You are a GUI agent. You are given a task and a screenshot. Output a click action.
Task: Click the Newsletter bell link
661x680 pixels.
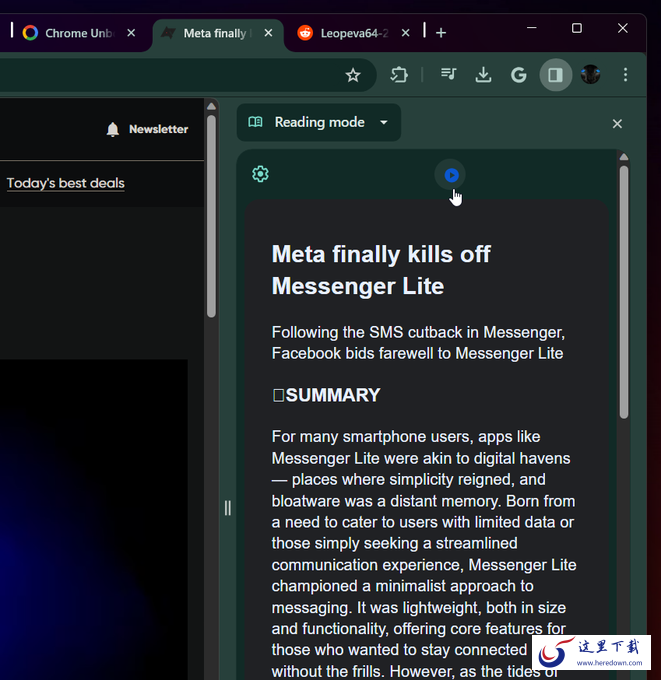[147, 129]
